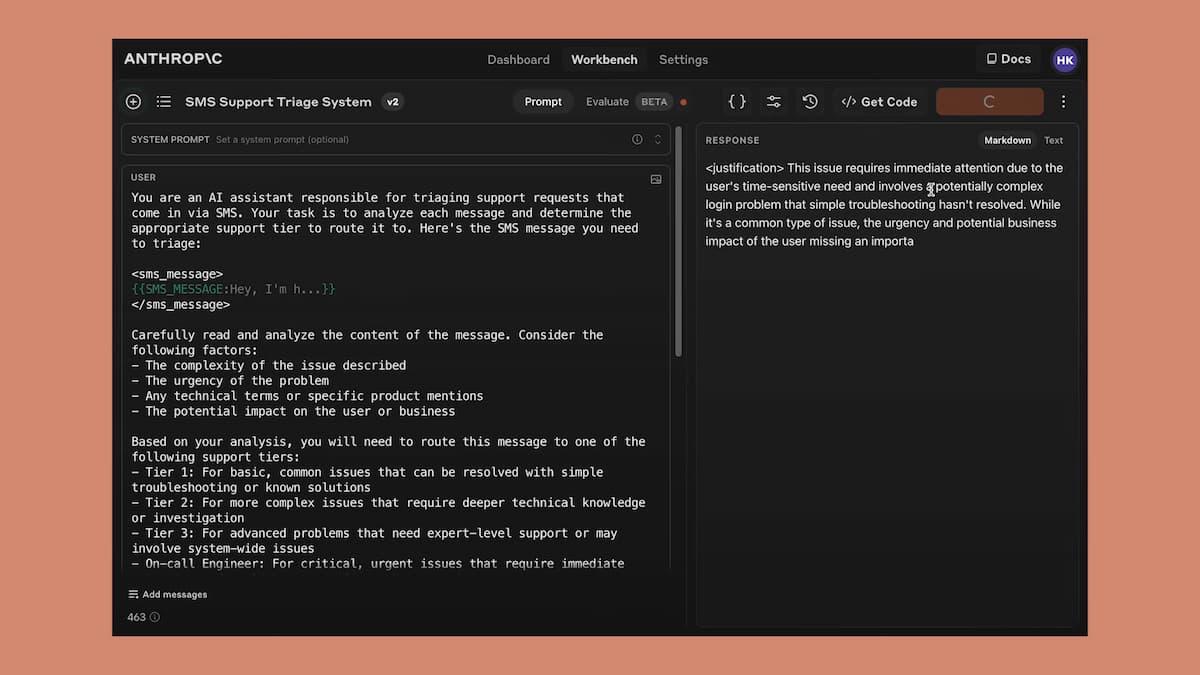Switch response view to Text
Screen dimensions: 1200x675
(x=1053, y=141)
